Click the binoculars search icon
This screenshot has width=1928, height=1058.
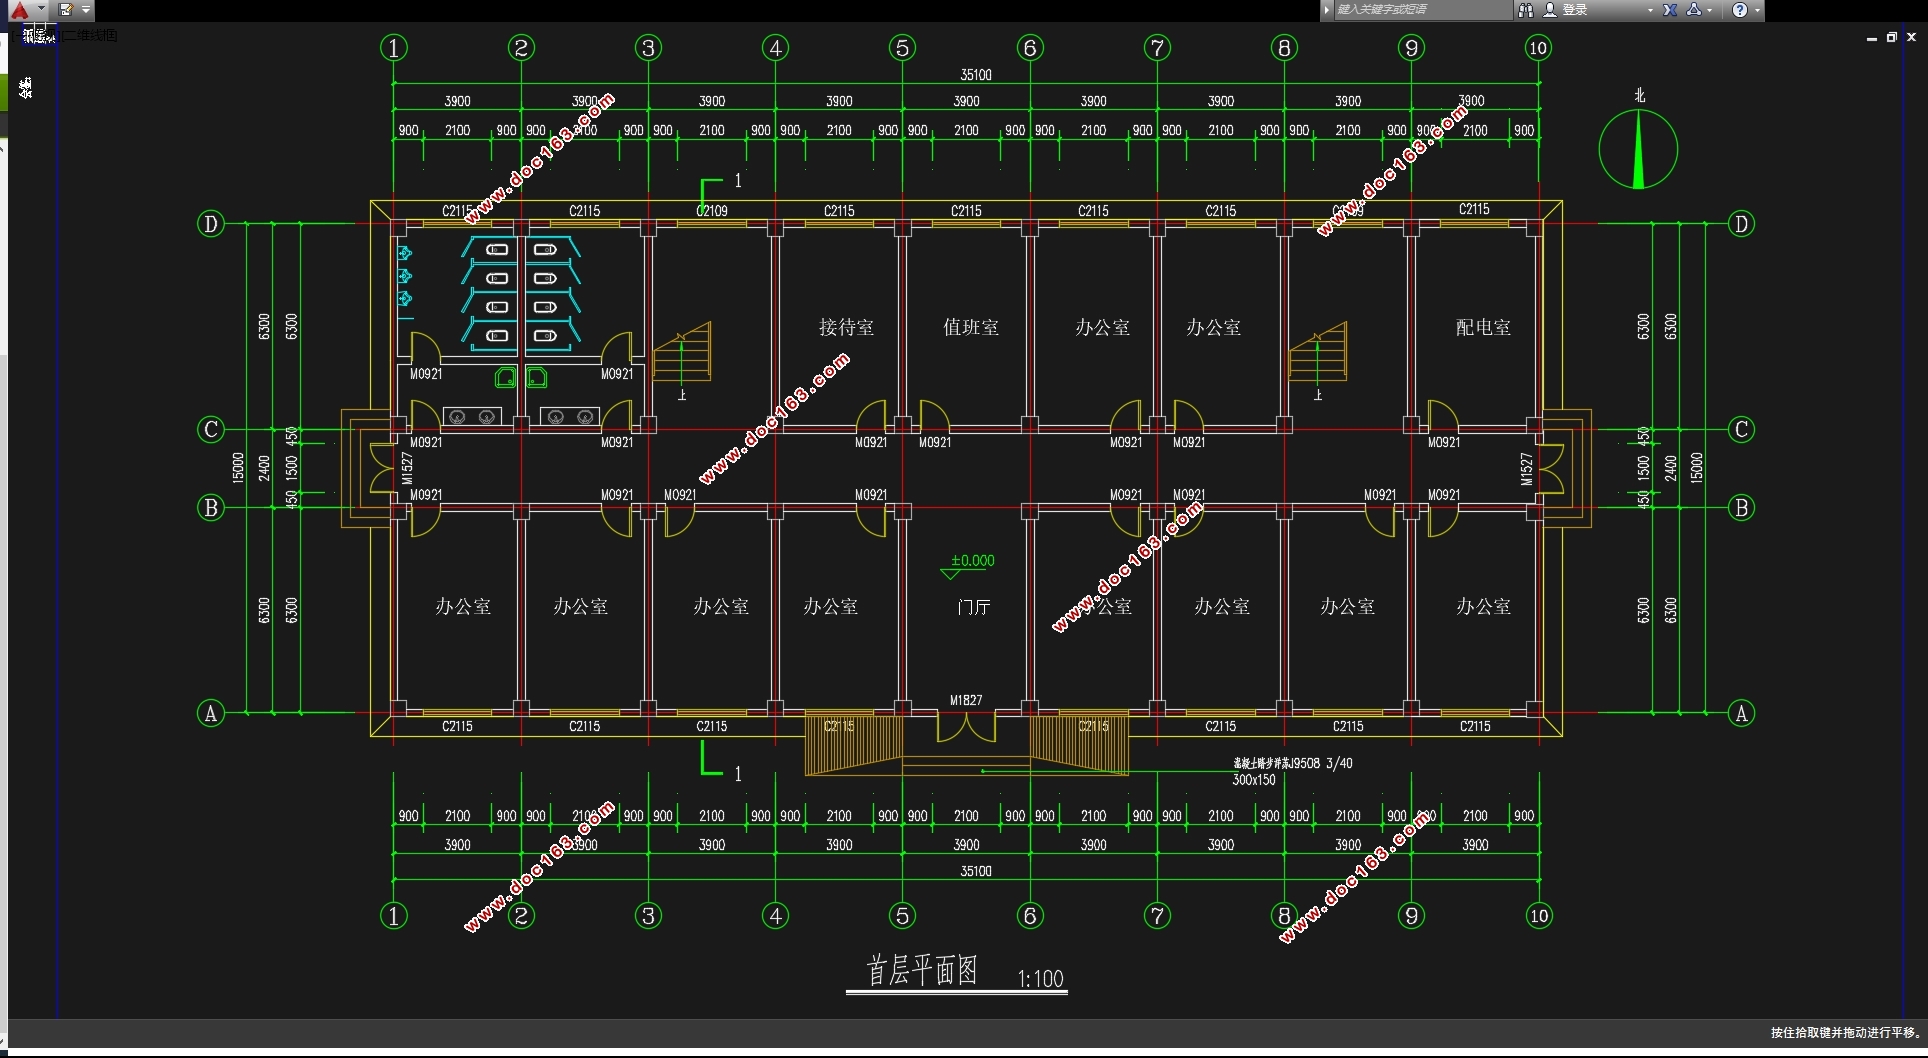point(1526,10)
